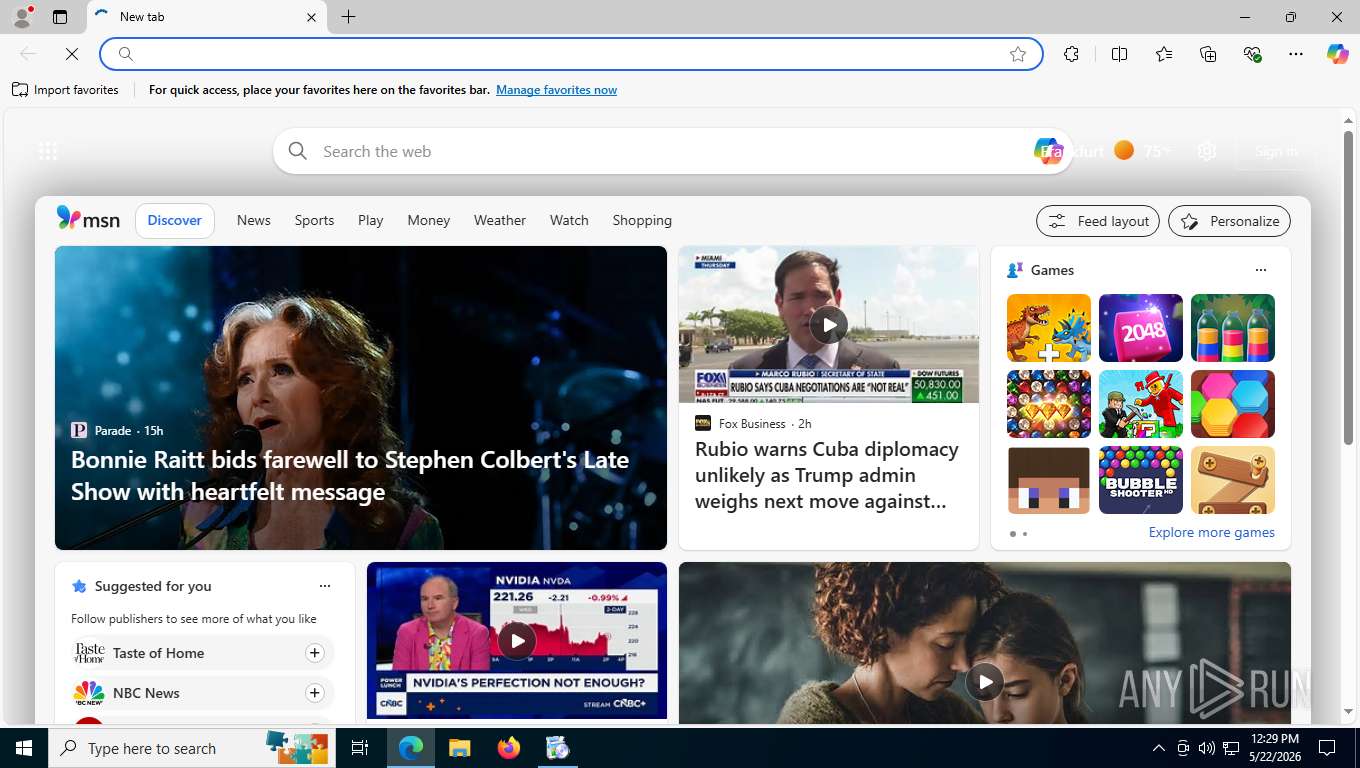1360x768 pixels.
Task: Open Collections panel
Action: click(1208, 54)
